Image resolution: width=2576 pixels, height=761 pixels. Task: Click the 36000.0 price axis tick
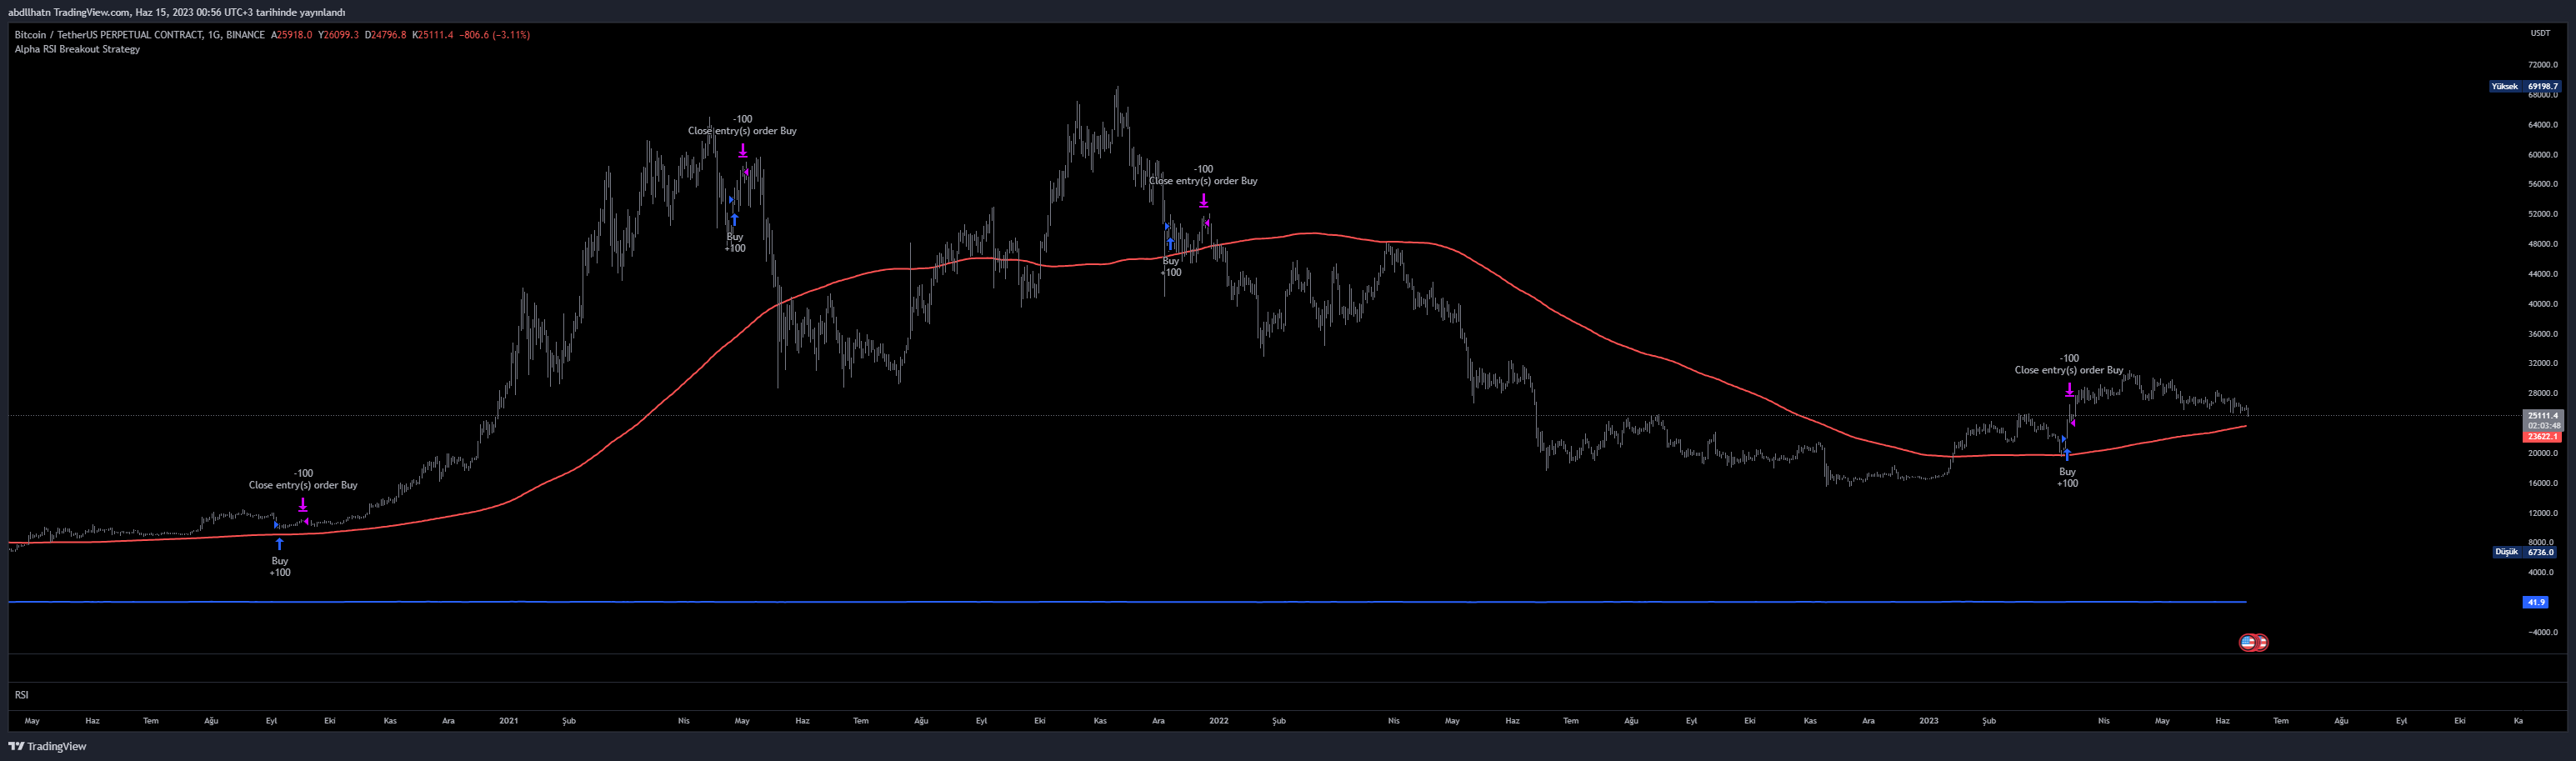click(x=2542, y=334)
